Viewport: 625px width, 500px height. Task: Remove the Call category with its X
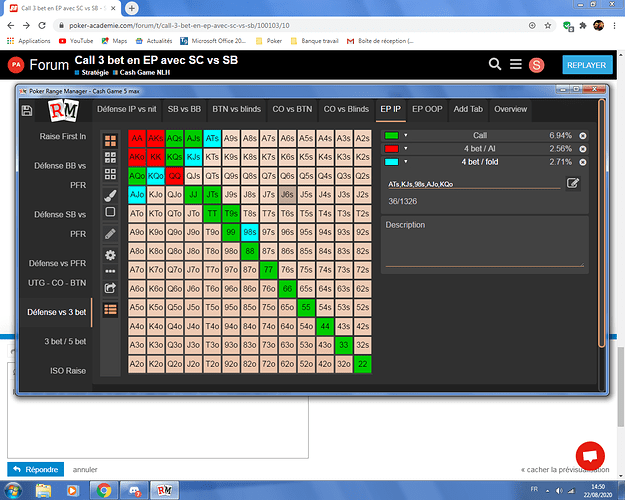click(583, 135)
